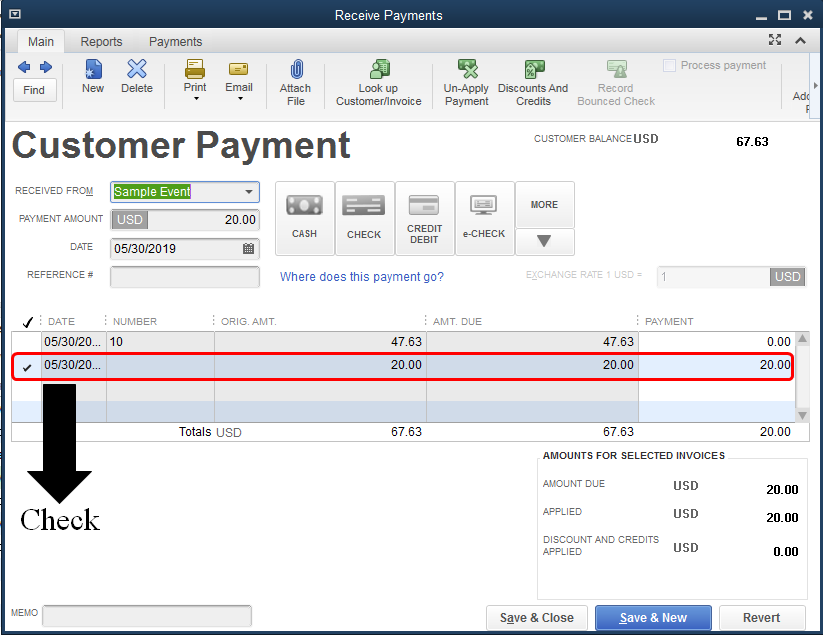Select CHECK payment method
Image resolution: width=823 pixels, height=635 pixels.
click(x=364, y=218)
